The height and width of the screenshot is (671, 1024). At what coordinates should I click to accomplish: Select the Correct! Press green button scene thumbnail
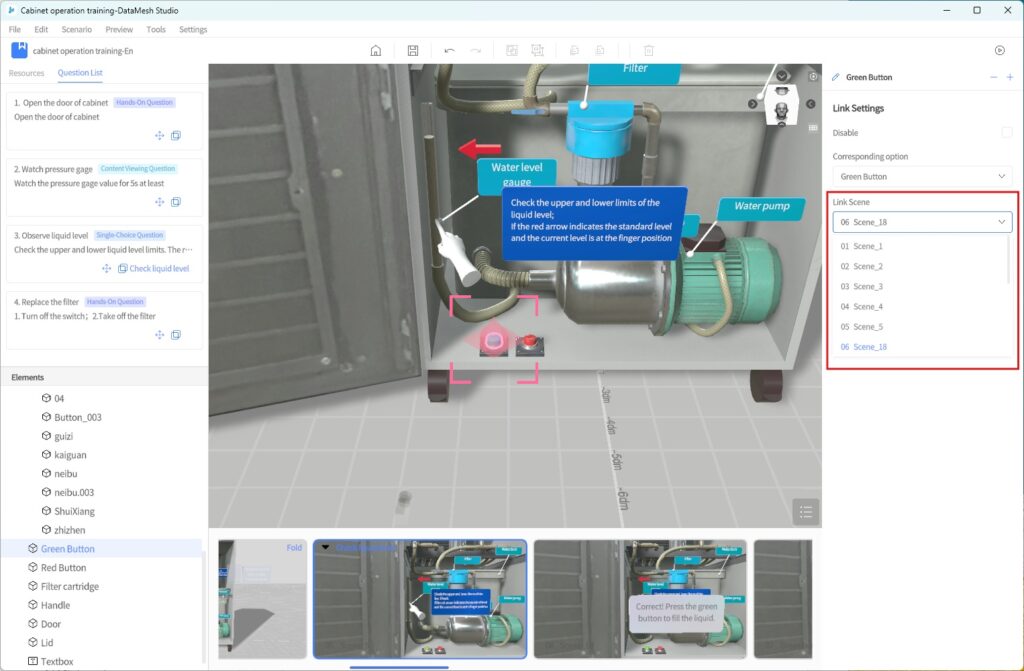pyautogui.click(x=640, y=598)
